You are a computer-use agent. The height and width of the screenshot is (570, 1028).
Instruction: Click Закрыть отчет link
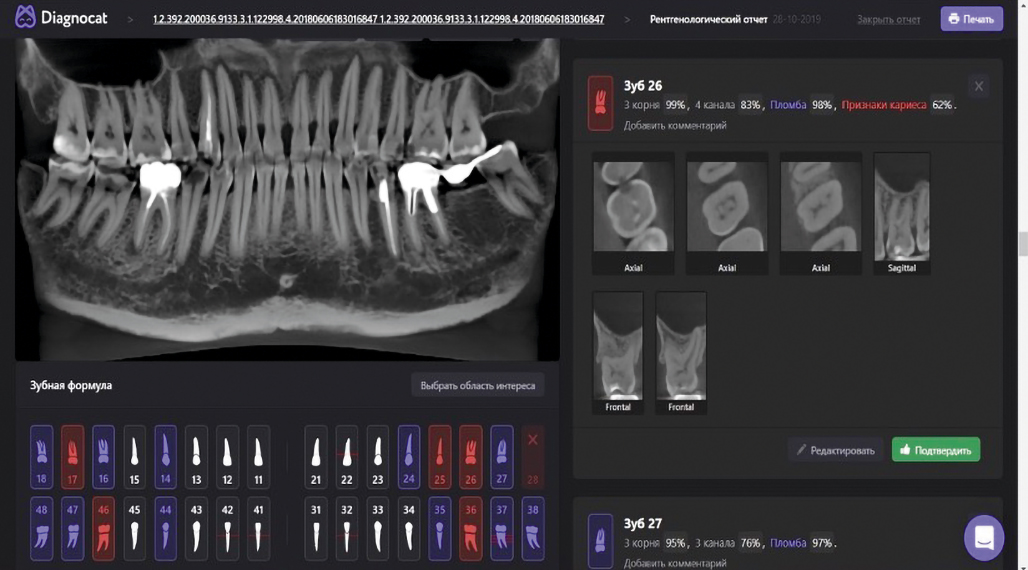coord(888,19)
